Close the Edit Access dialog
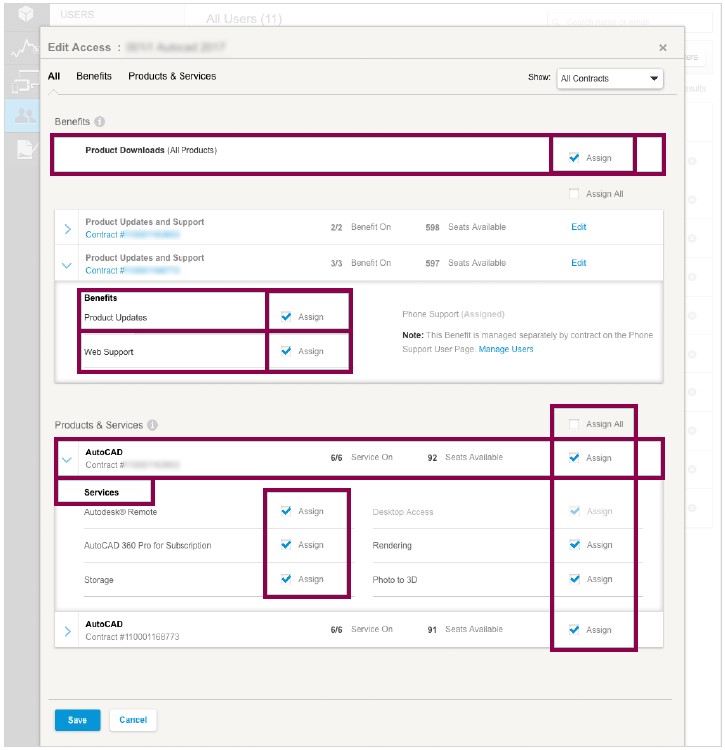The height and width of the screenshot is (750, 725). 662,47
